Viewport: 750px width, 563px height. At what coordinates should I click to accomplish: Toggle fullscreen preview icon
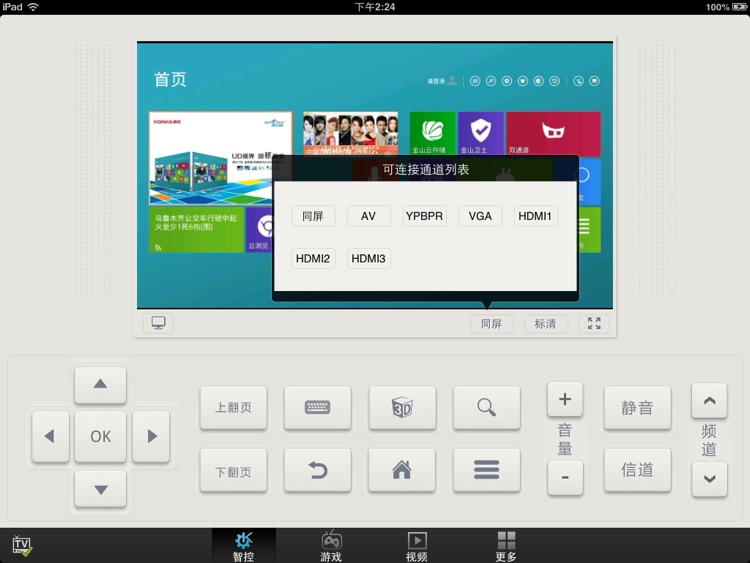[594, 323]
